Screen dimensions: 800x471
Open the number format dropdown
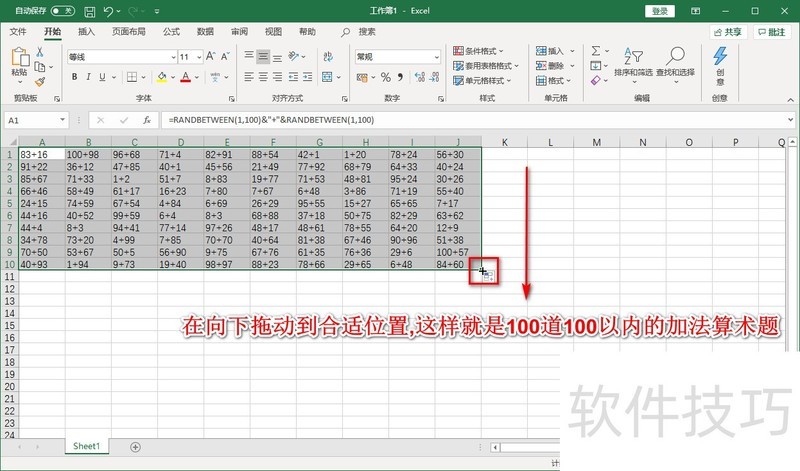[437, 57]
